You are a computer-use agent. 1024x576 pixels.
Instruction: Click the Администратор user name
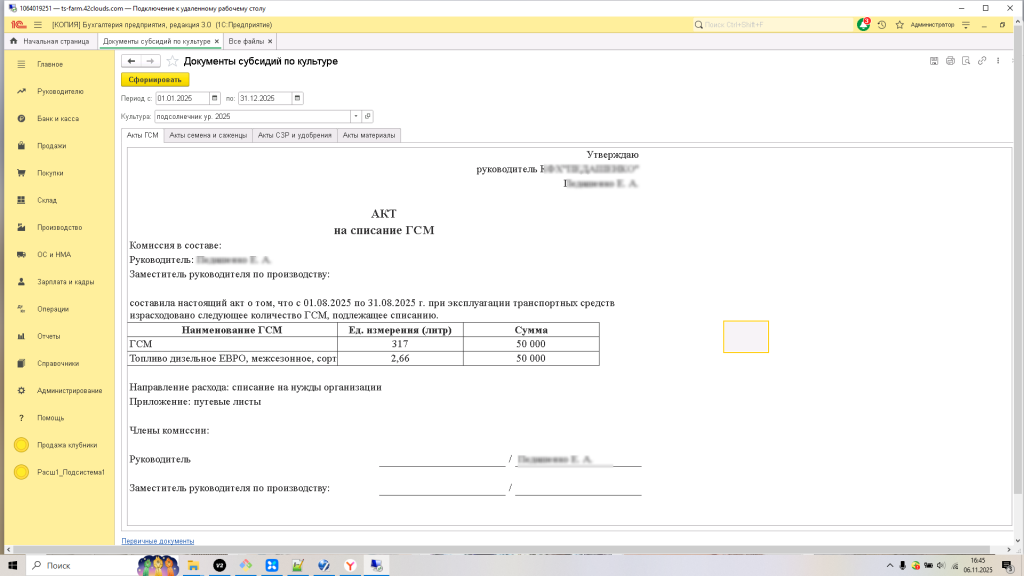(932, 25)
